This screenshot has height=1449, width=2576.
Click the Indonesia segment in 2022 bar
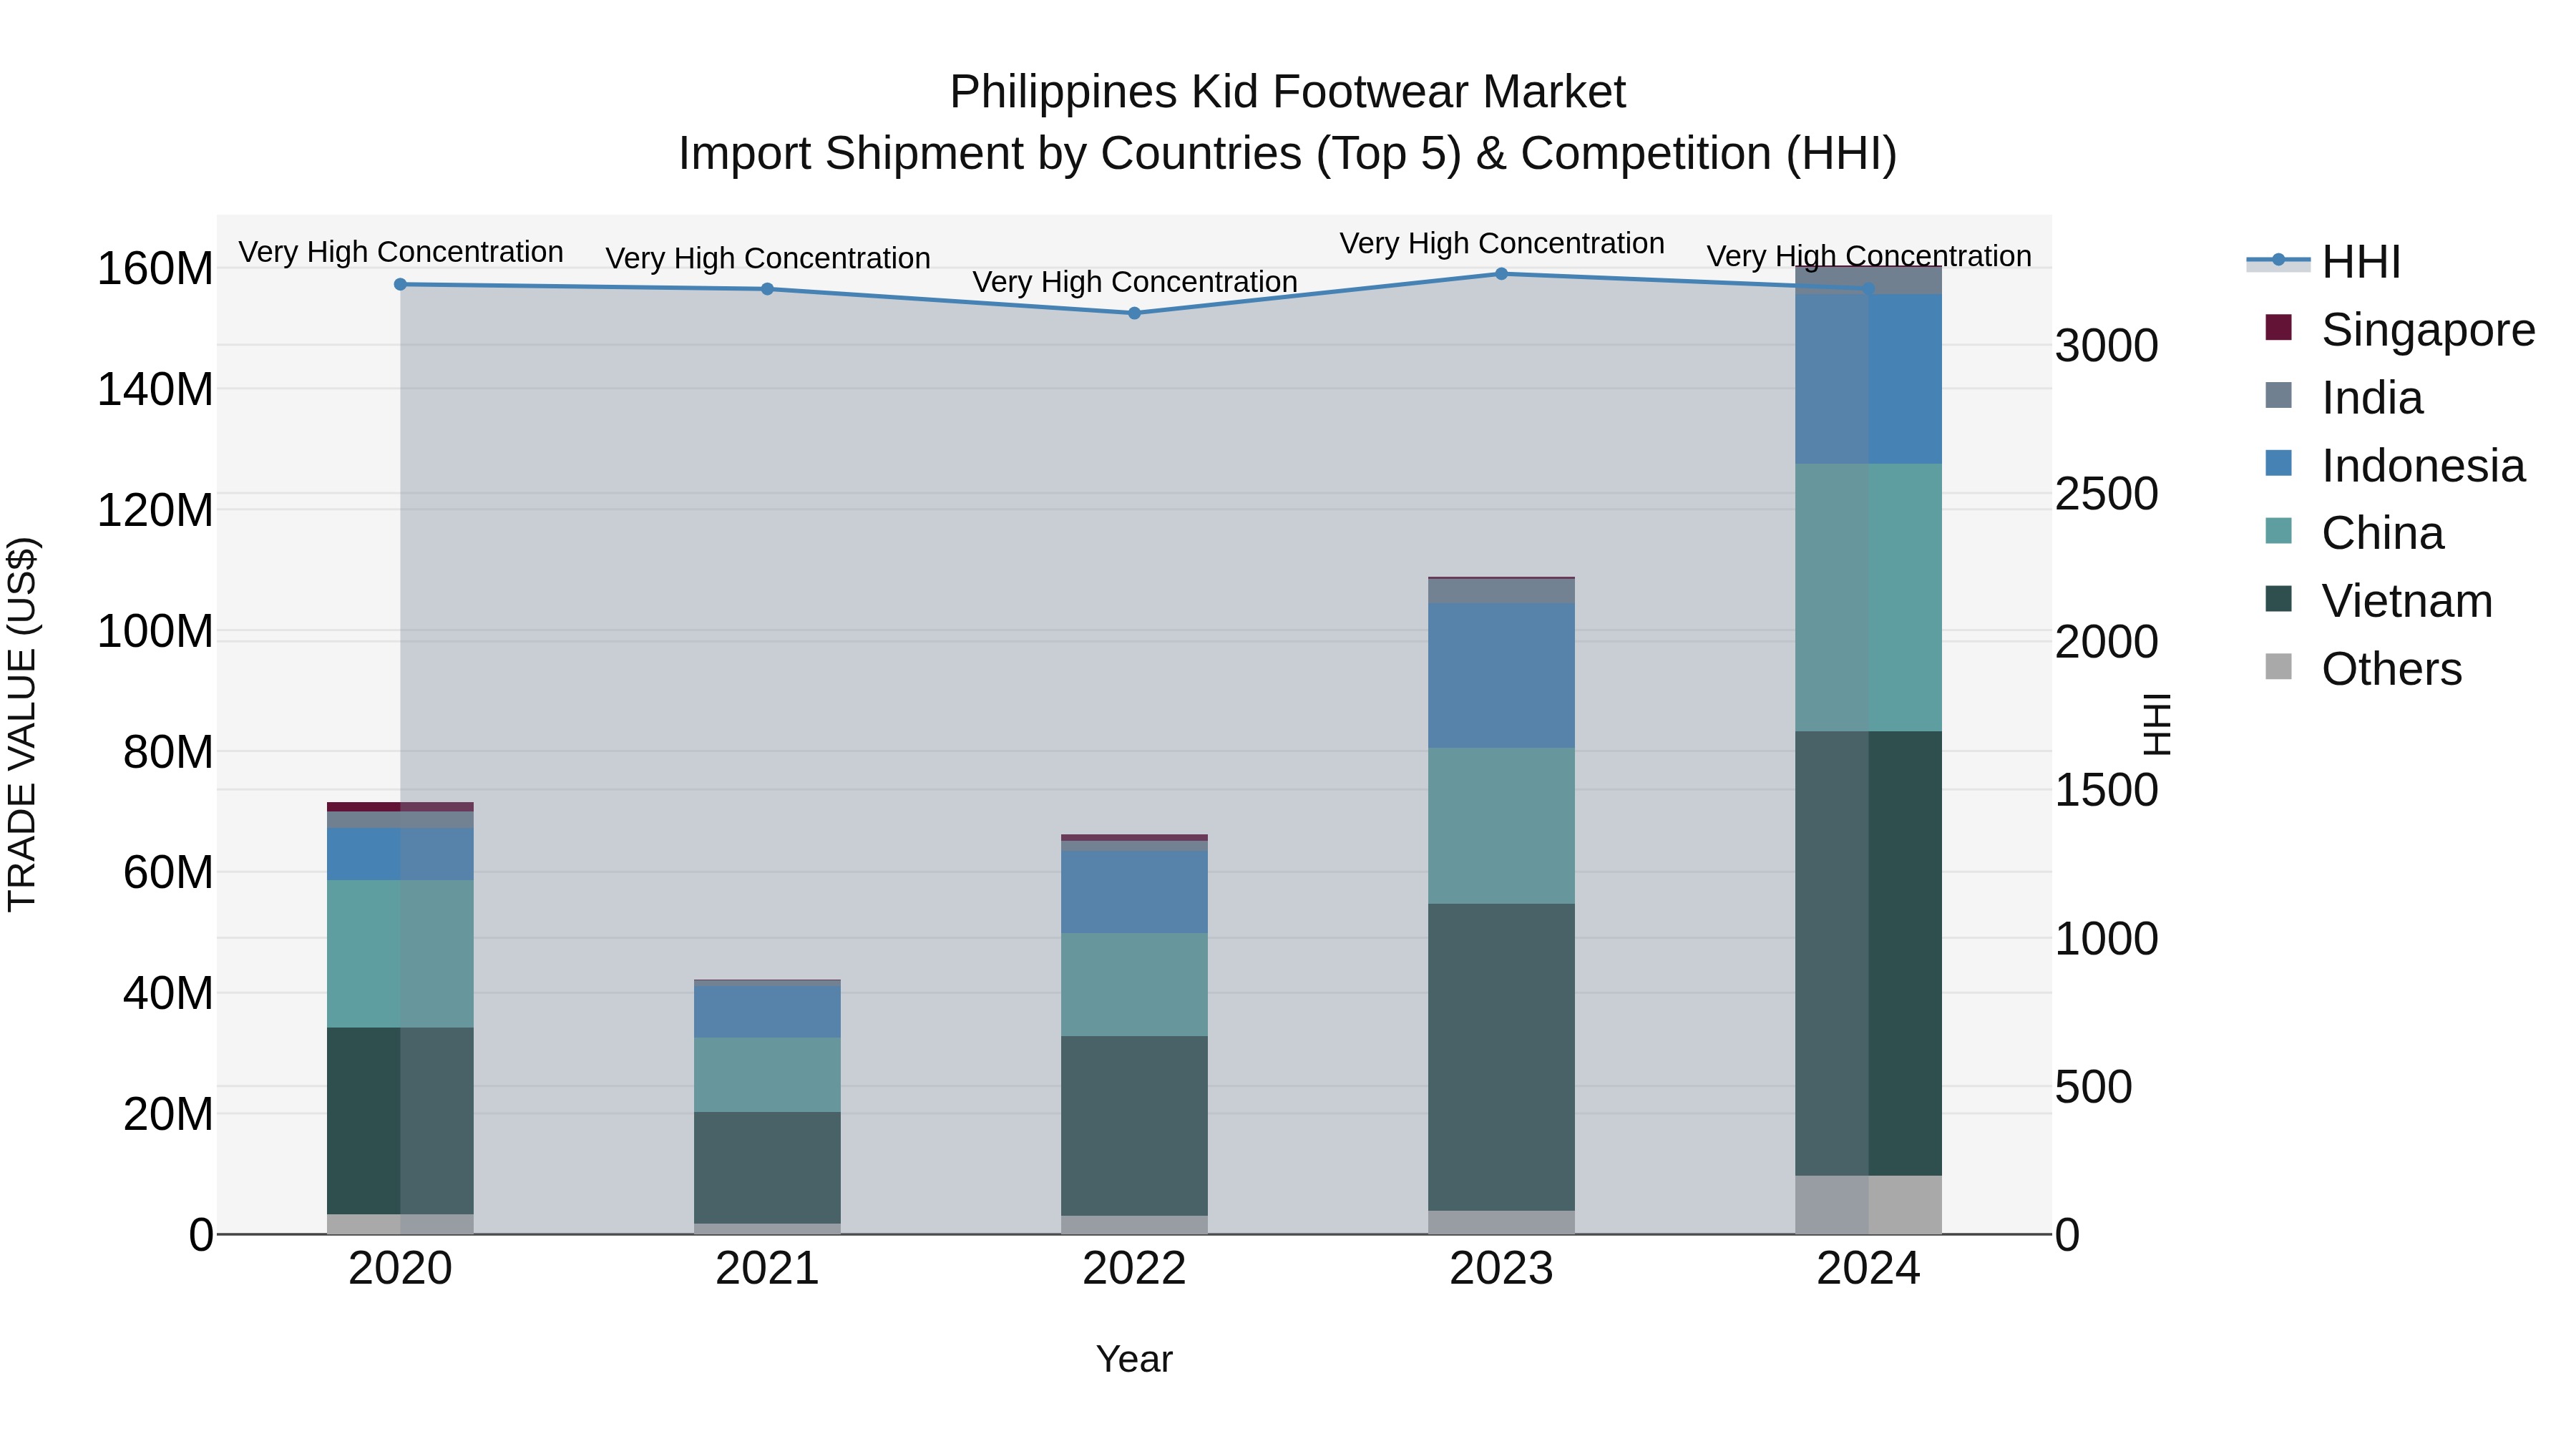click(x=1134, y=893)
